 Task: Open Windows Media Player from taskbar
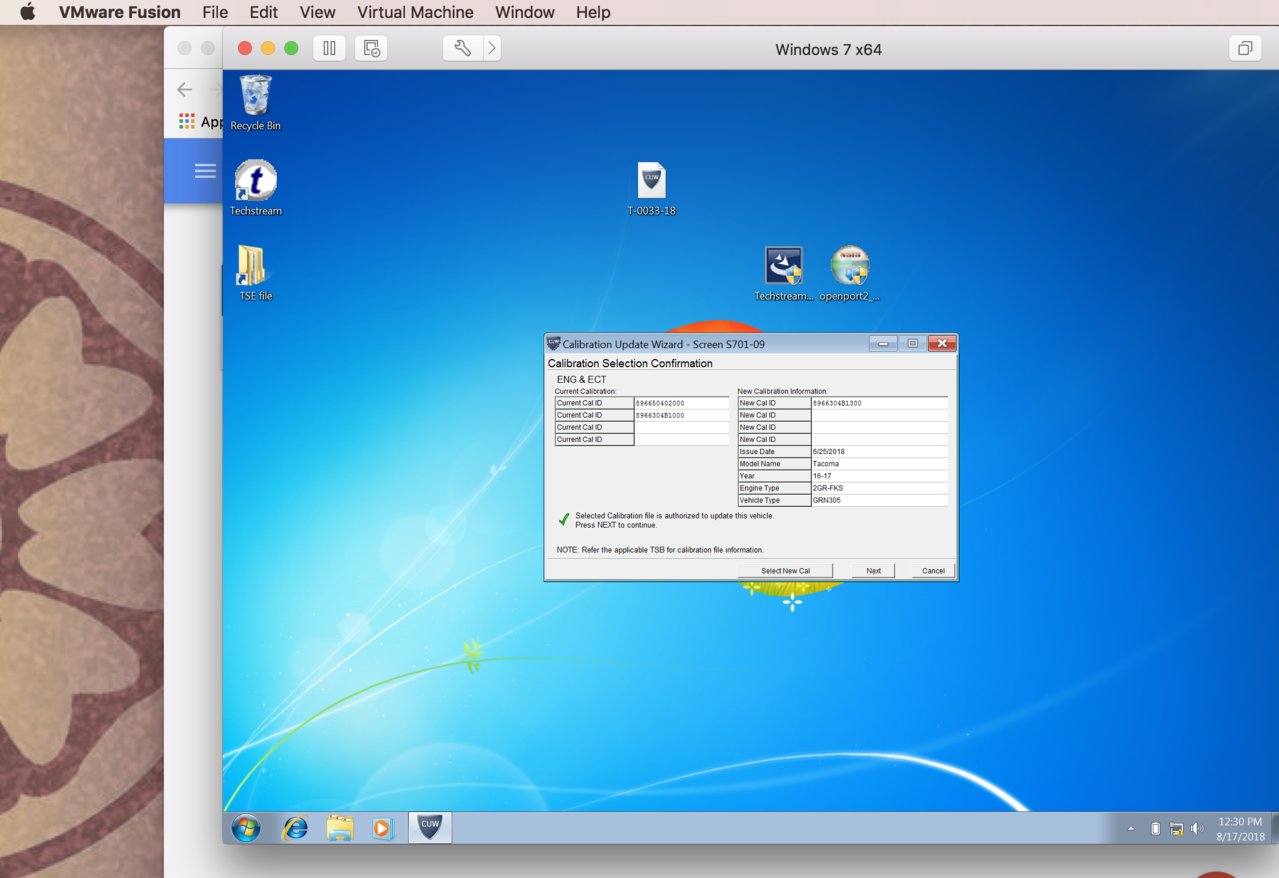[382, 828]
